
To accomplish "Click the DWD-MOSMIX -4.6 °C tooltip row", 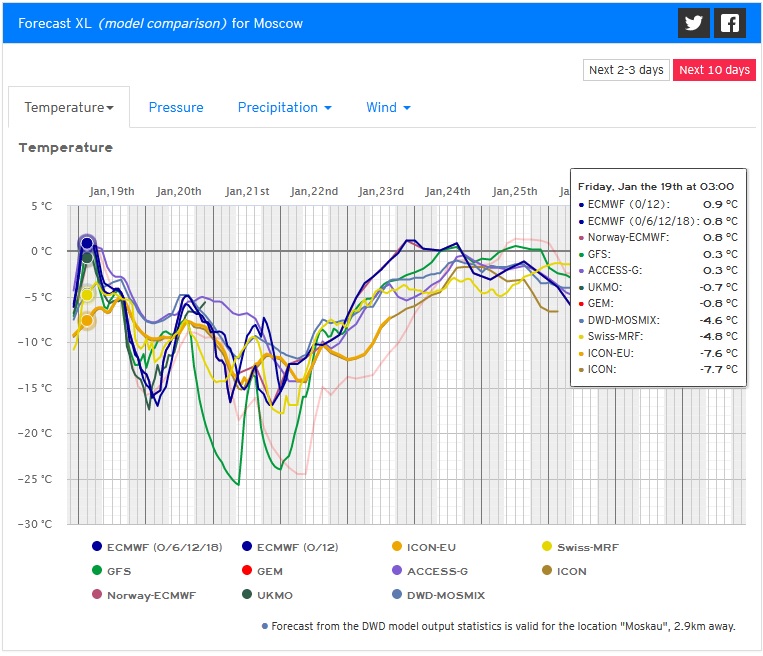I will coord(658,320).
